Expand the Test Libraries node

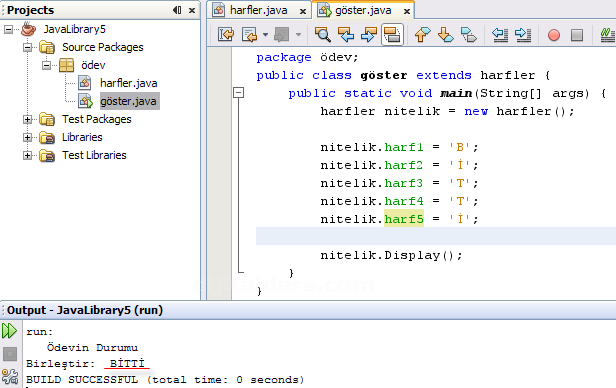pyautogui.click(x=27, y=156)
